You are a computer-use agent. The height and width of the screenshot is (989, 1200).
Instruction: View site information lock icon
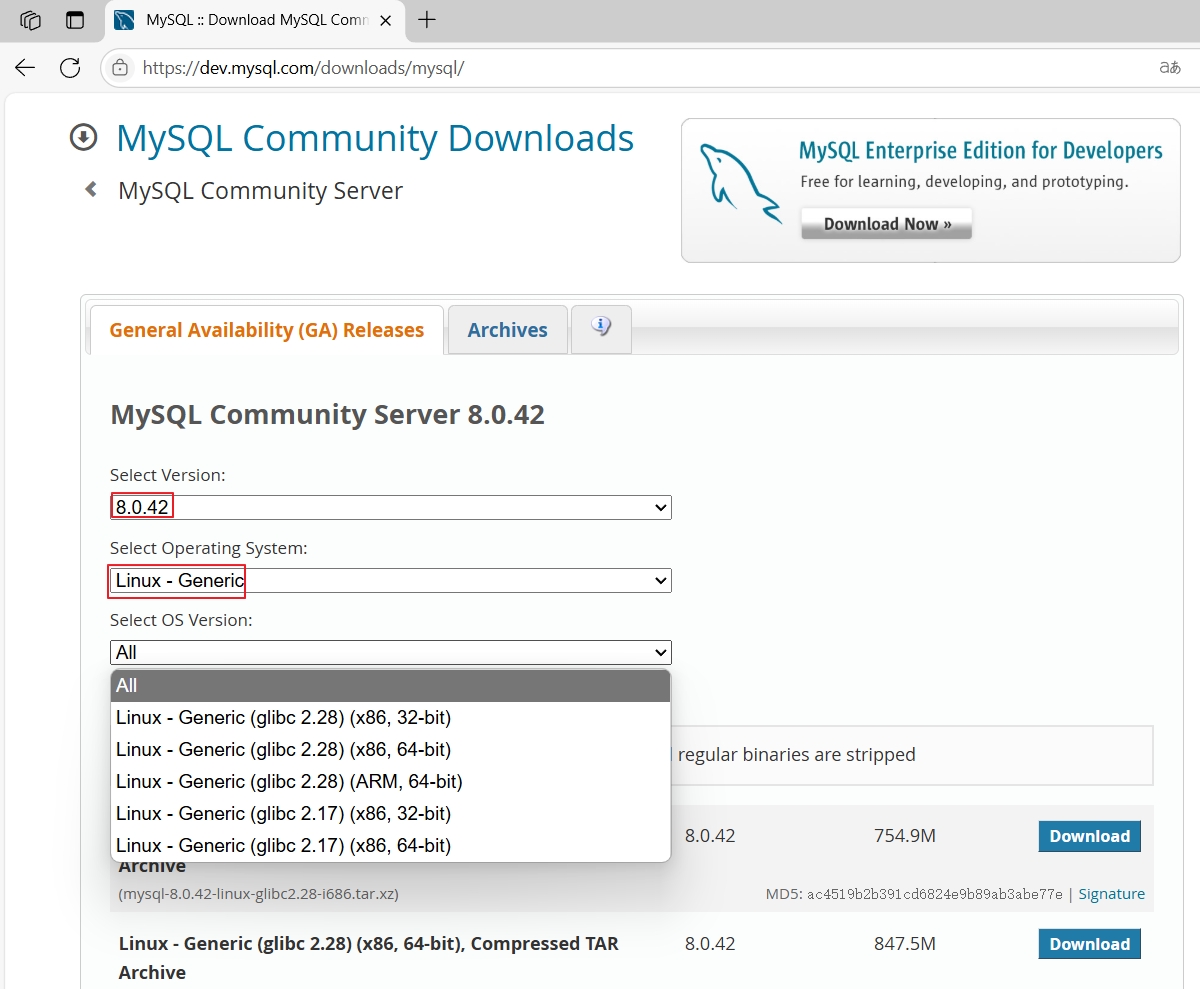coord(120,68)
